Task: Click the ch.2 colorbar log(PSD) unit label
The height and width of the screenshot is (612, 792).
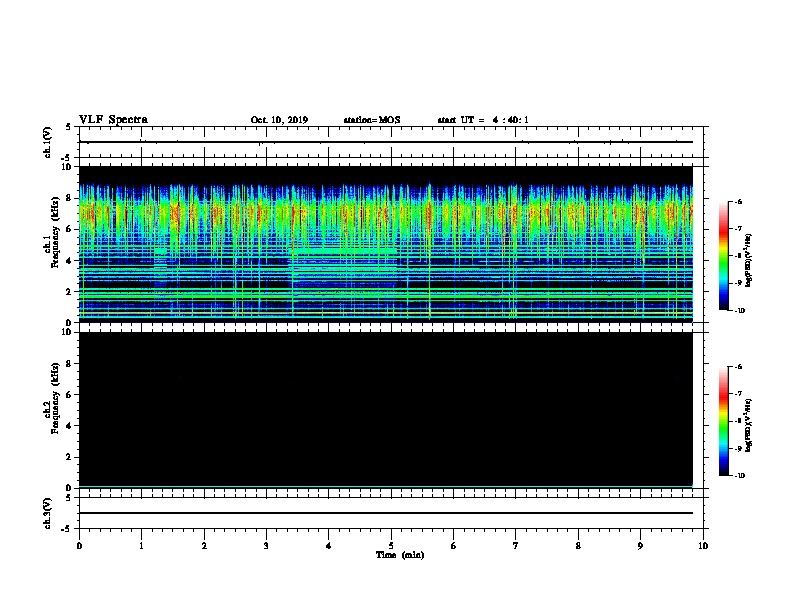Action: point(749,425)
